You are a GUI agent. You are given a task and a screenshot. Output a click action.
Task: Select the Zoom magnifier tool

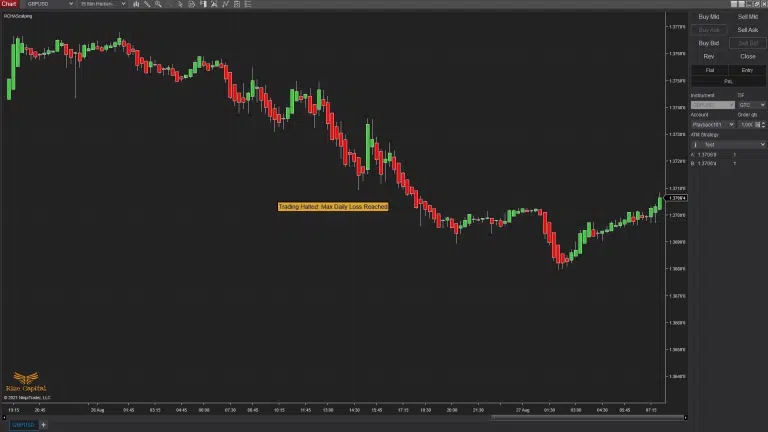pos(158,4)
